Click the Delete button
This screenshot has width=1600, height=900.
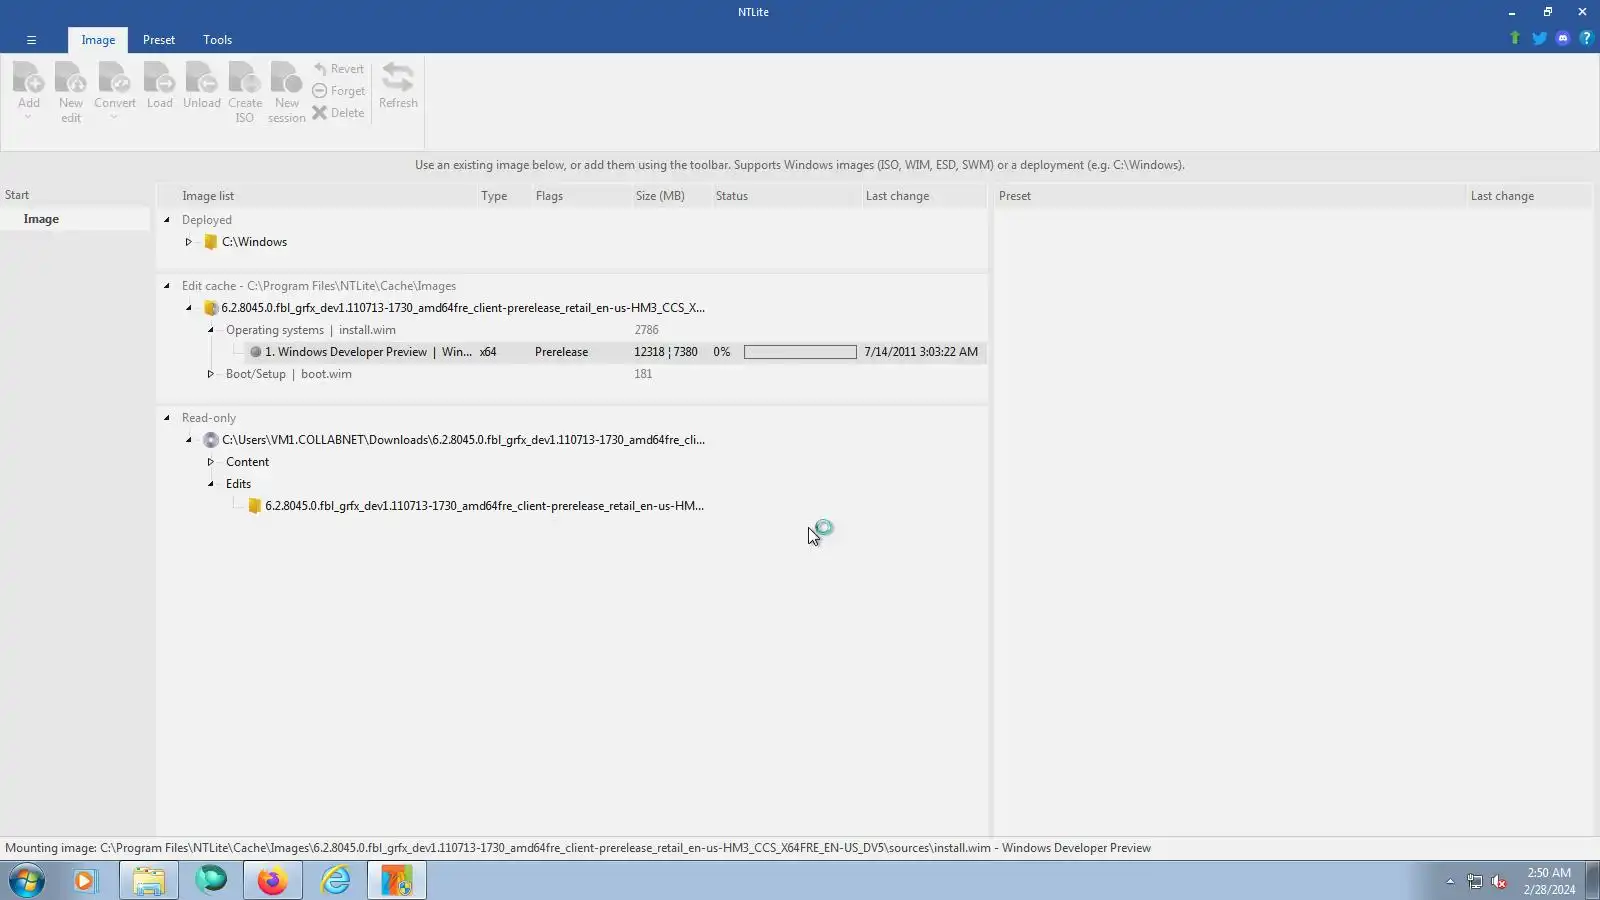pos(338,113)
